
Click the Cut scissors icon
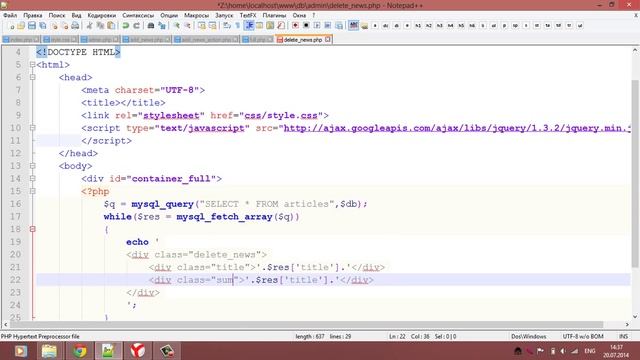pyautogui.click(x=89, y=26)
